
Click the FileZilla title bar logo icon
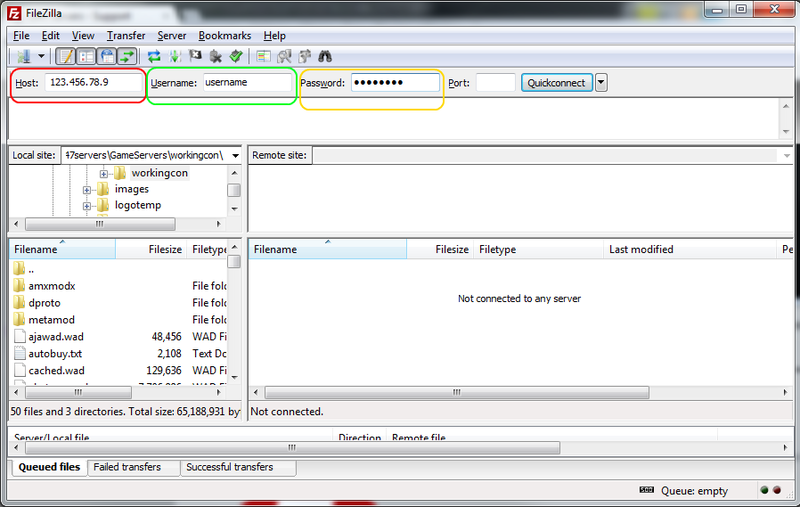click(x=14, y=13)
